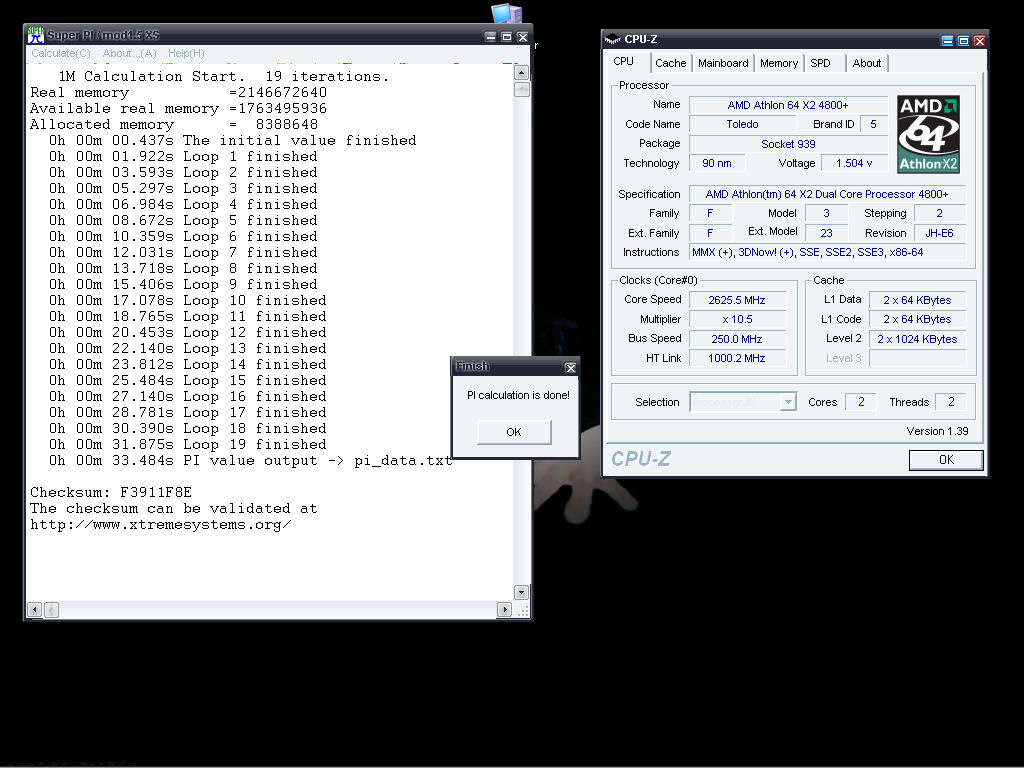Image resolution: width=1024 pixels, height=768 pixels.
Task: Click the Super PI vertical scrollbar thumb
Action: (521, 89)
